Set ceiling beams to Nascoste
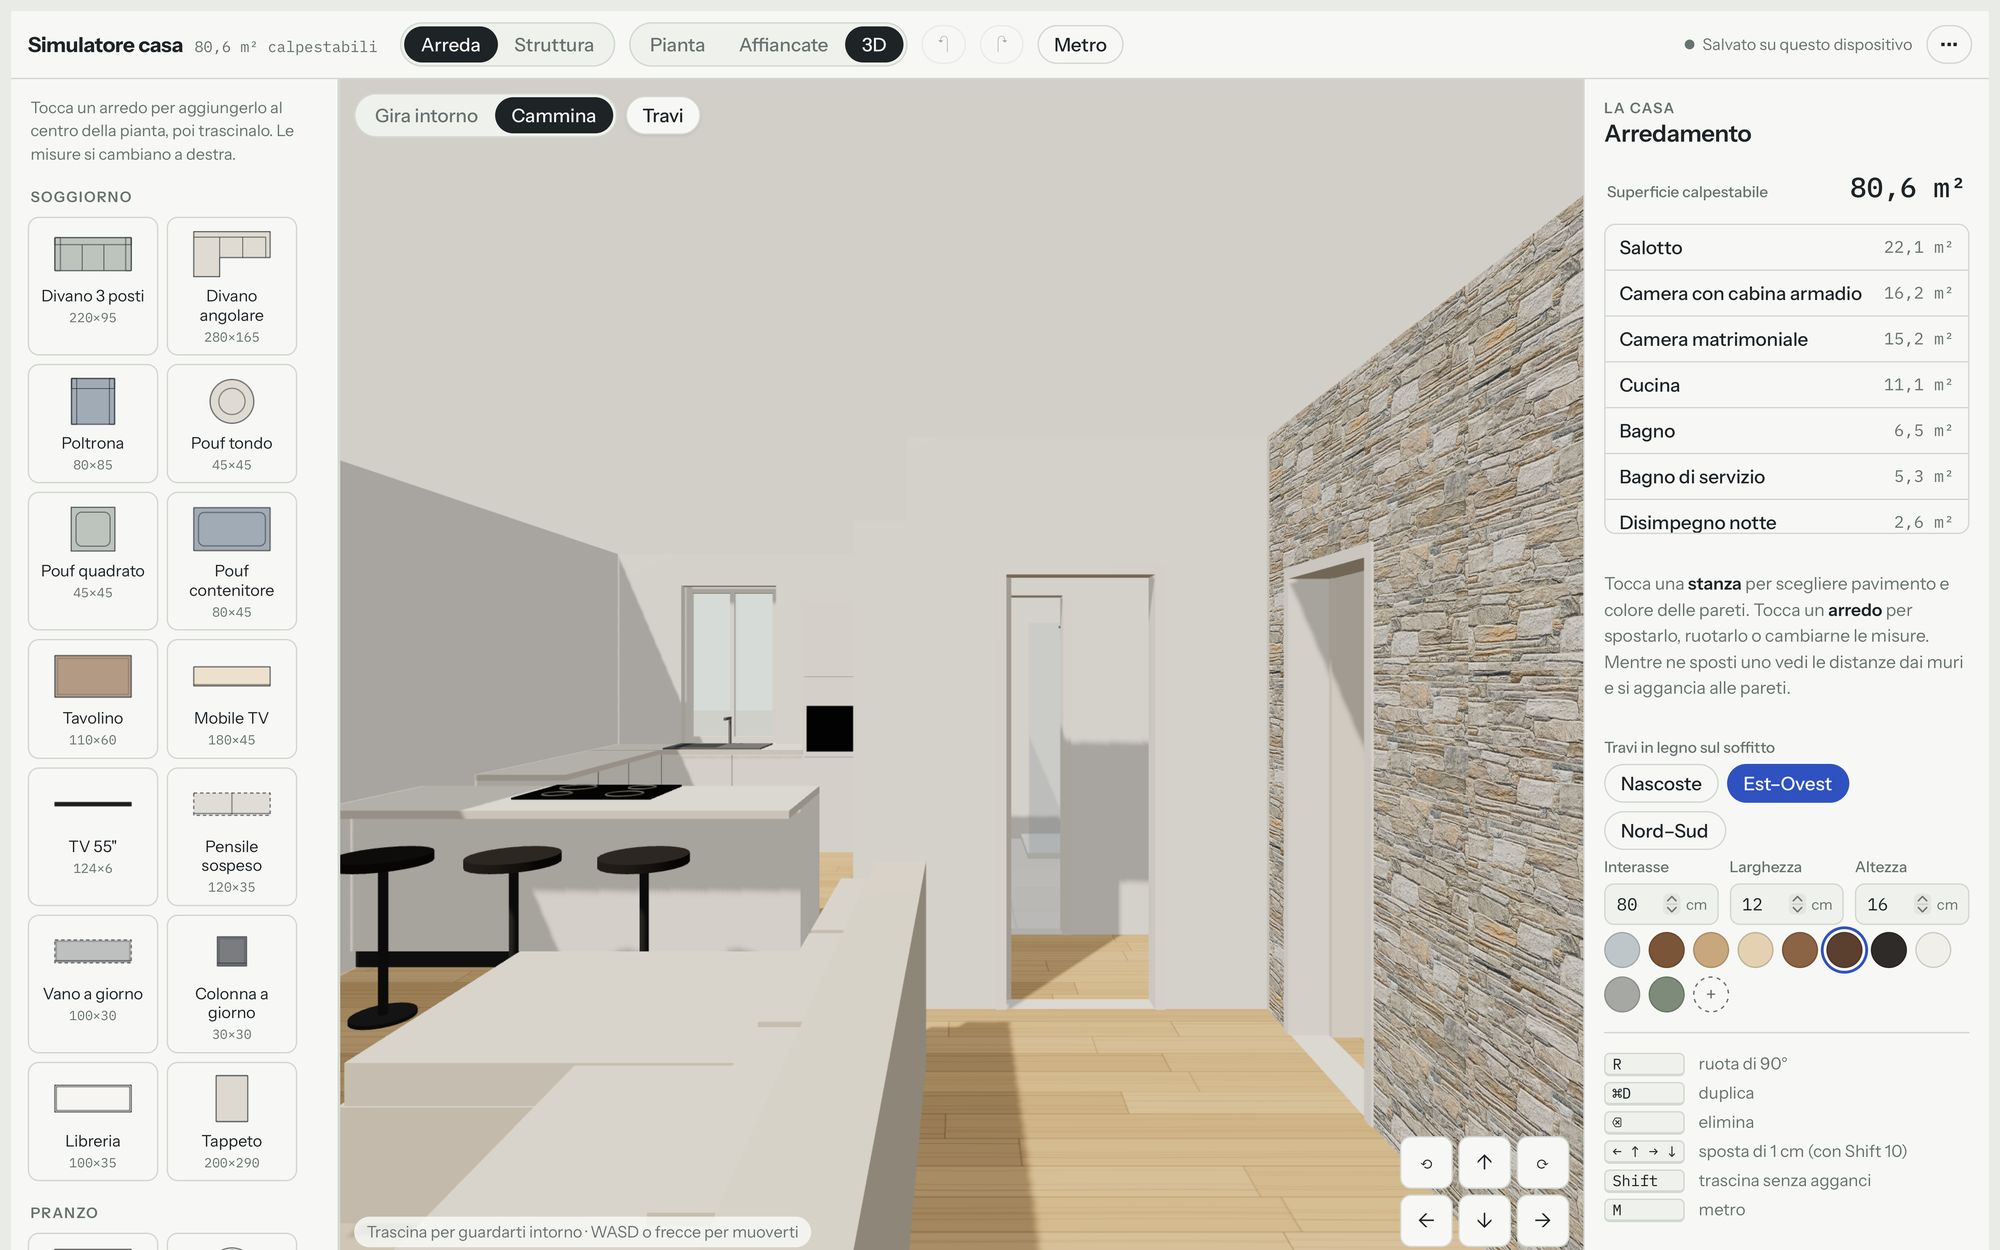2000x1250 pixels. pyautogui.click(x=1661, y=784)
